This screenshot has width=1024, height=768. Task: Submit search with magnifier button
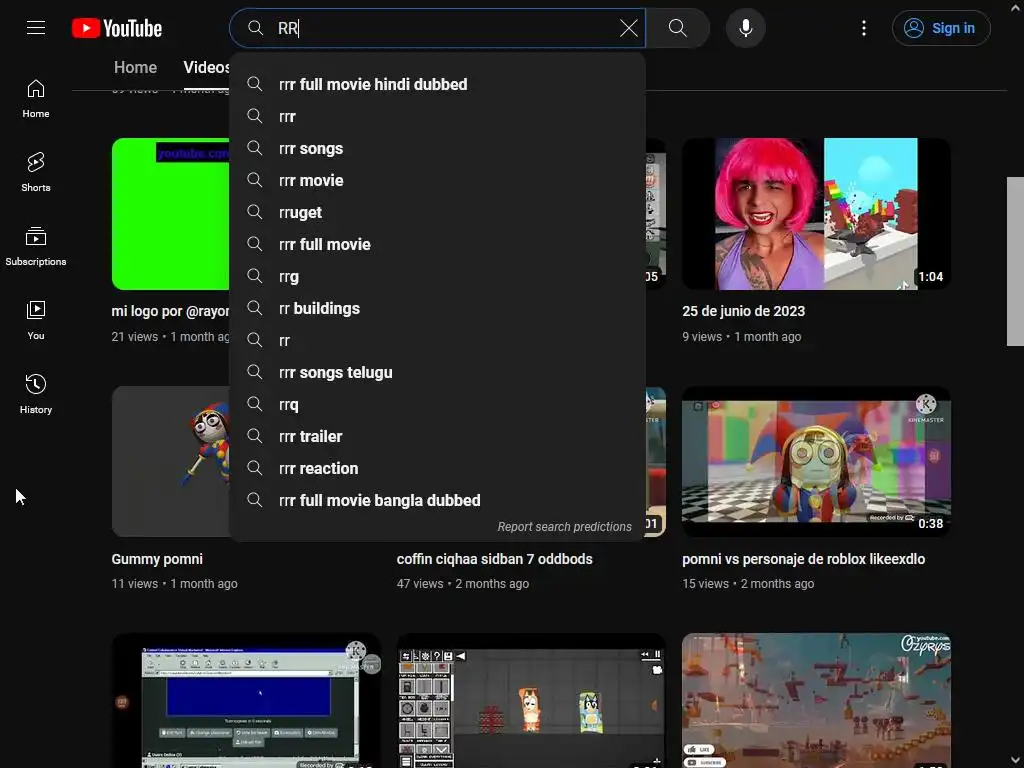677,28
